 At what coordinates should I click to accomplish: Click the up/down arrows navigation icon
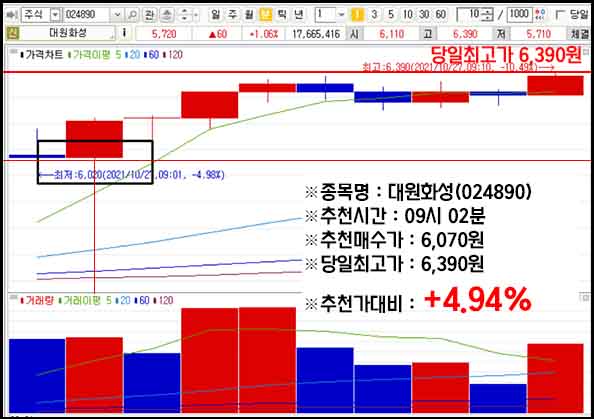pyautogui.click(x=184, y=15)
